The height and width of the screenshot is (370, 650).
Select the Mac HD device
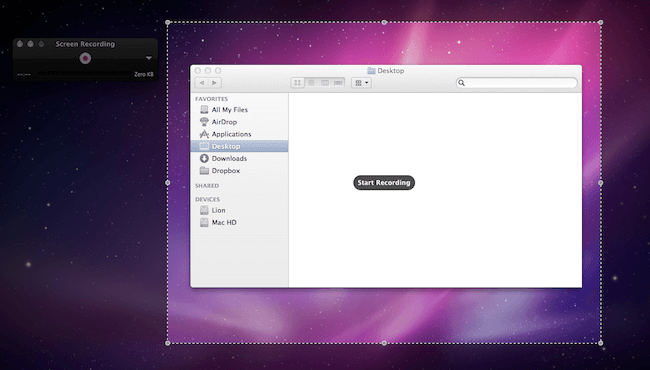pyautogui.click(x=239, y=222)
